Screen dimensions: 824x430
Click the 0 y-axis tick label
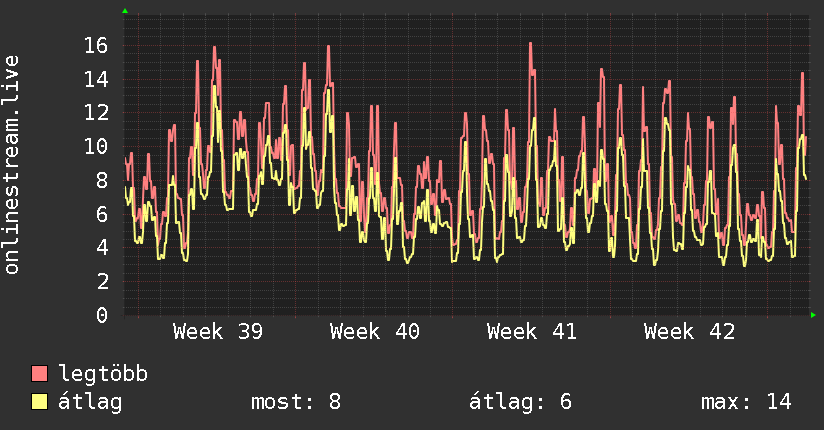(102, 315)
